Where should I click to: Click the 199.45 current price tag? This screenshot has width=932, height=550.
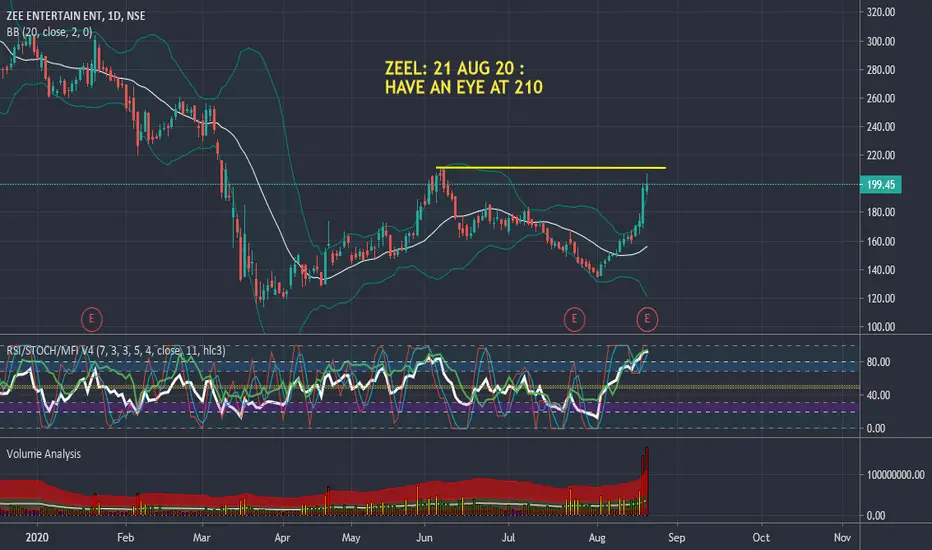tap(881, 184)
